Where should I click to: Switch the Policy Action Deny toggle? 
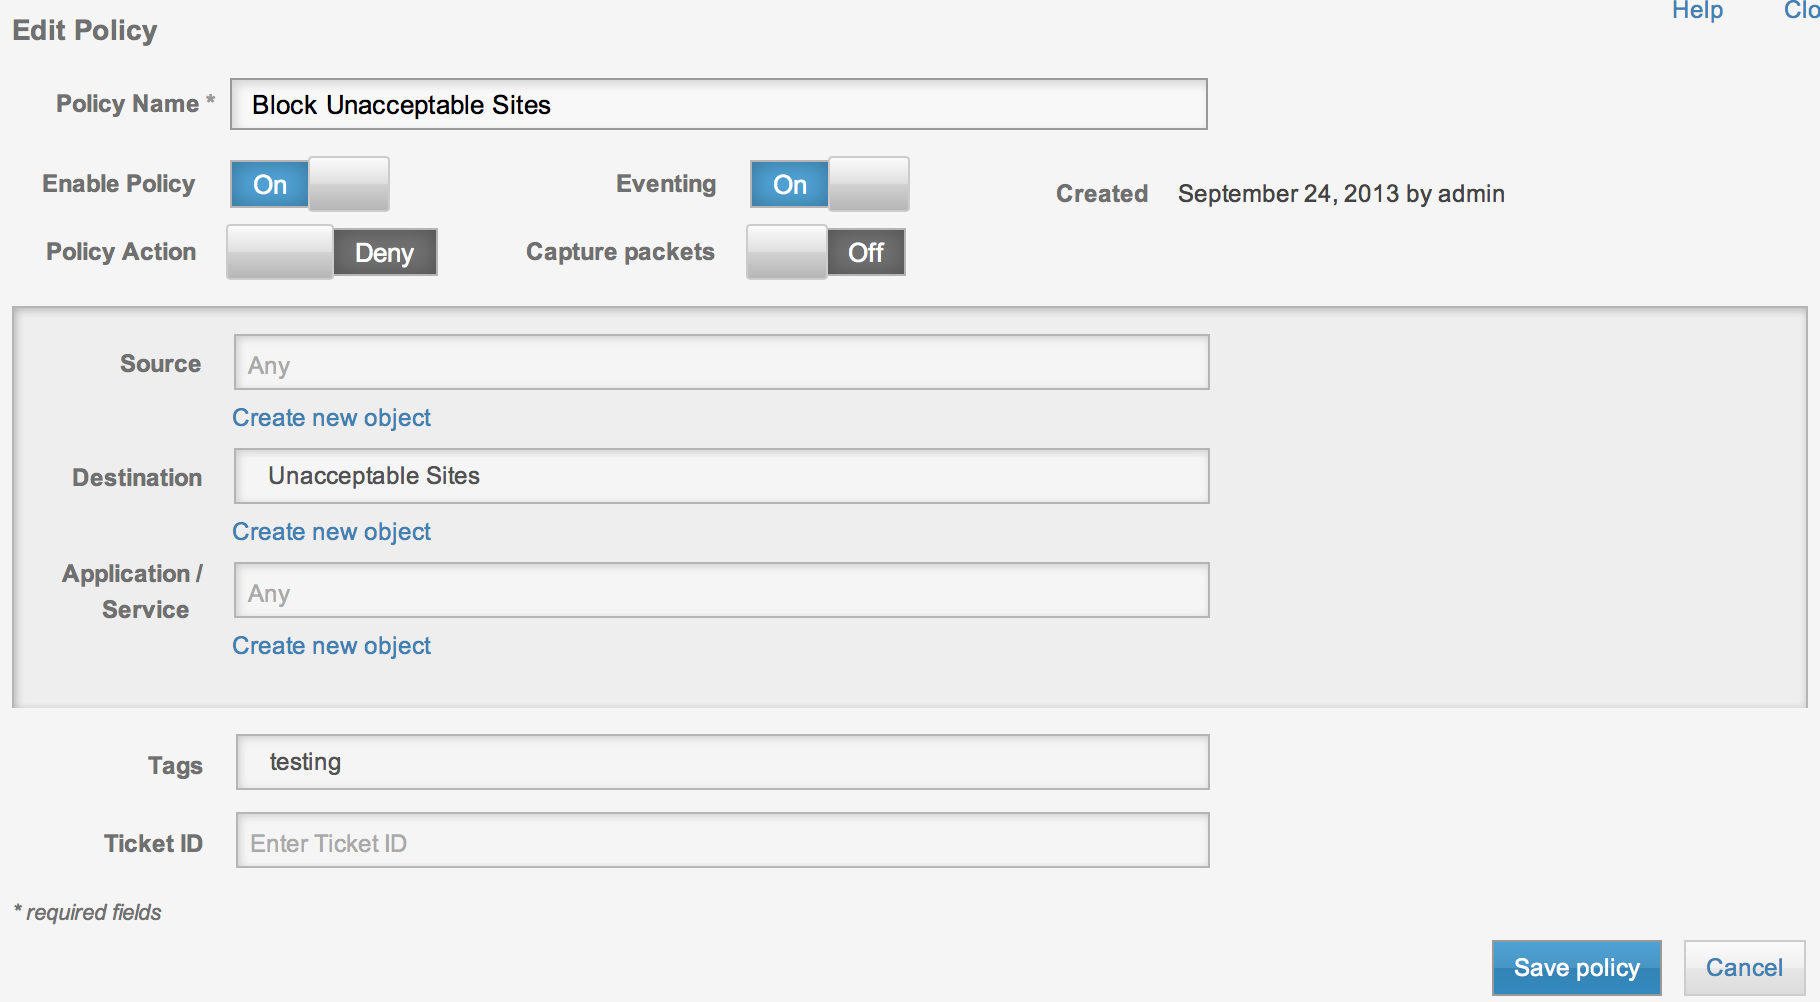point(332,252)
